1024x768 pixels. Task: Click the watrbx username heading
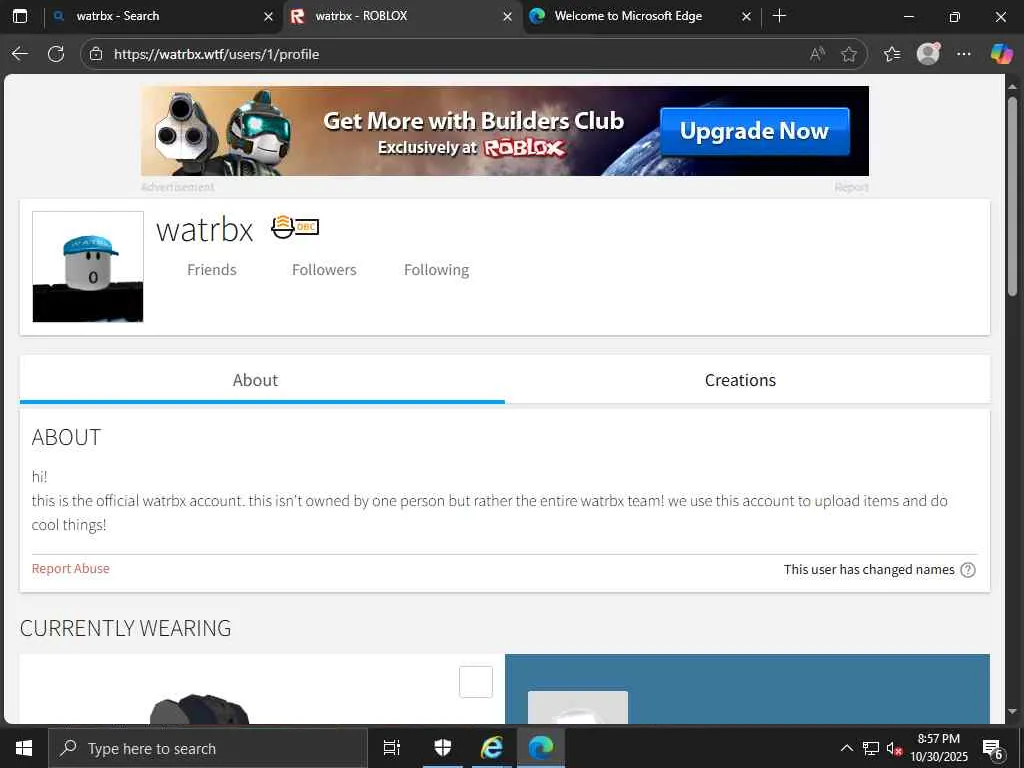(204, 229)
